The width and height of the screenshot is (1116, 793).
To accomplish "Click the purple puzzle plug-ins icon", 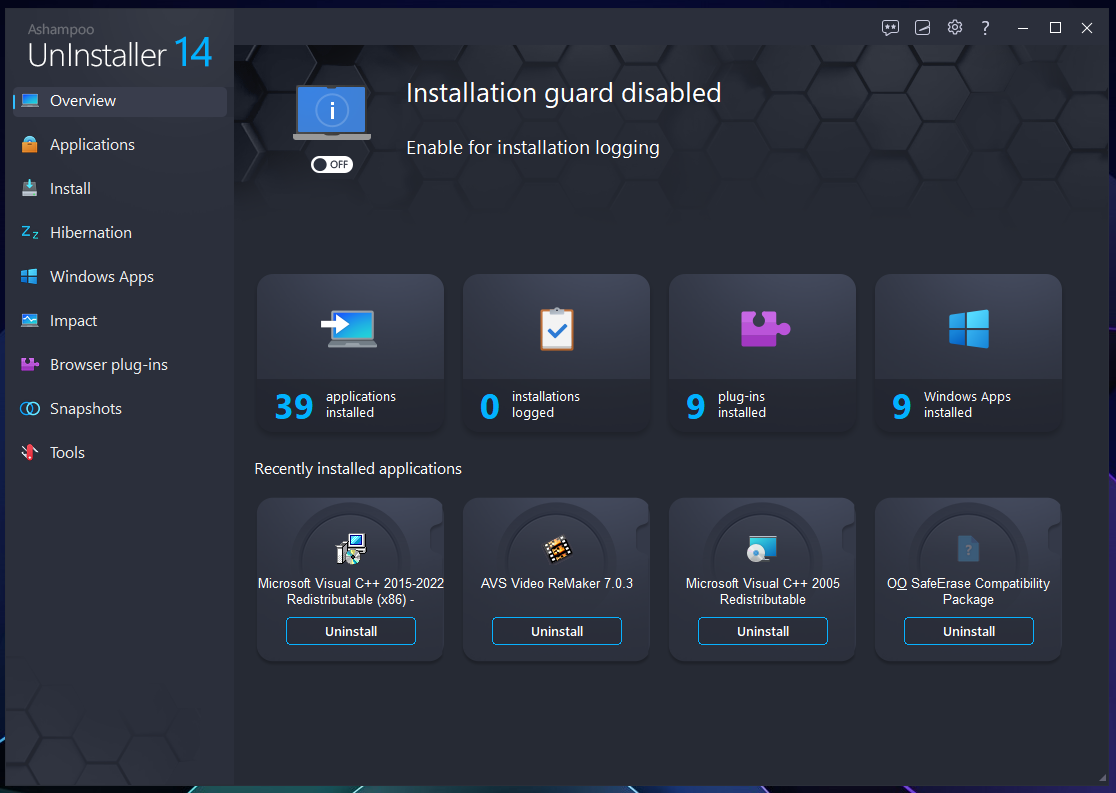I will point(764,328).
